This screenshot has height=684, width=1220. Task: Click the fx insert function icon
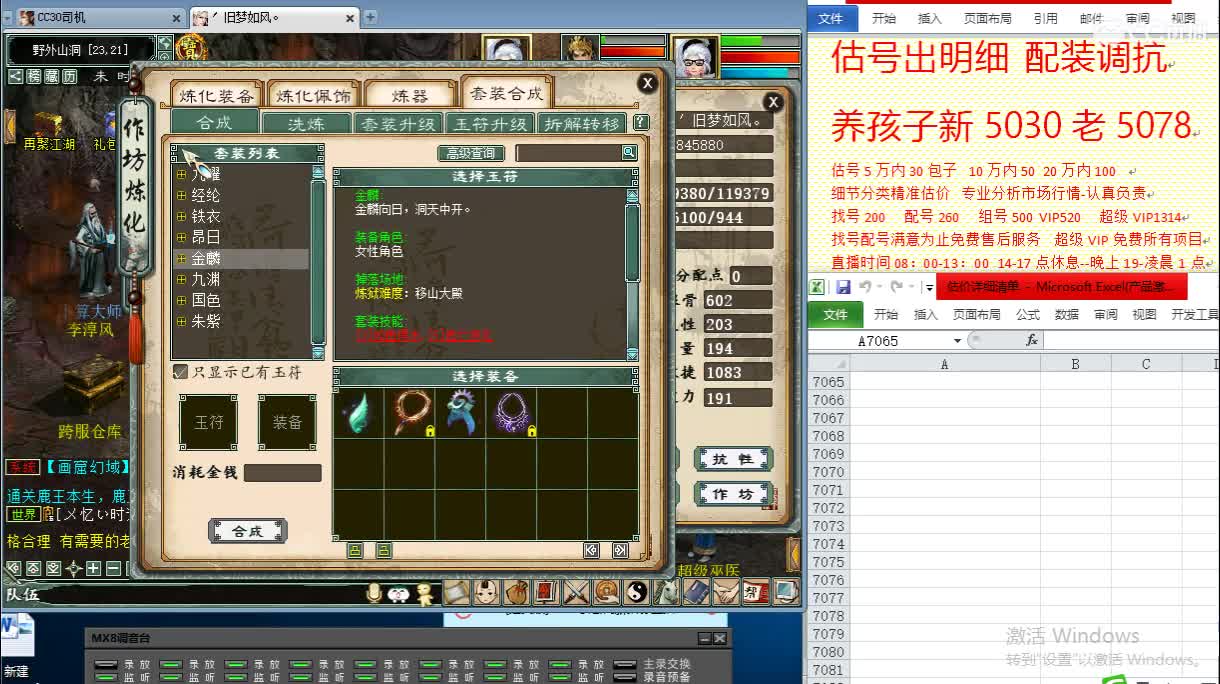pyautogui.click(x=1032, y=340)
